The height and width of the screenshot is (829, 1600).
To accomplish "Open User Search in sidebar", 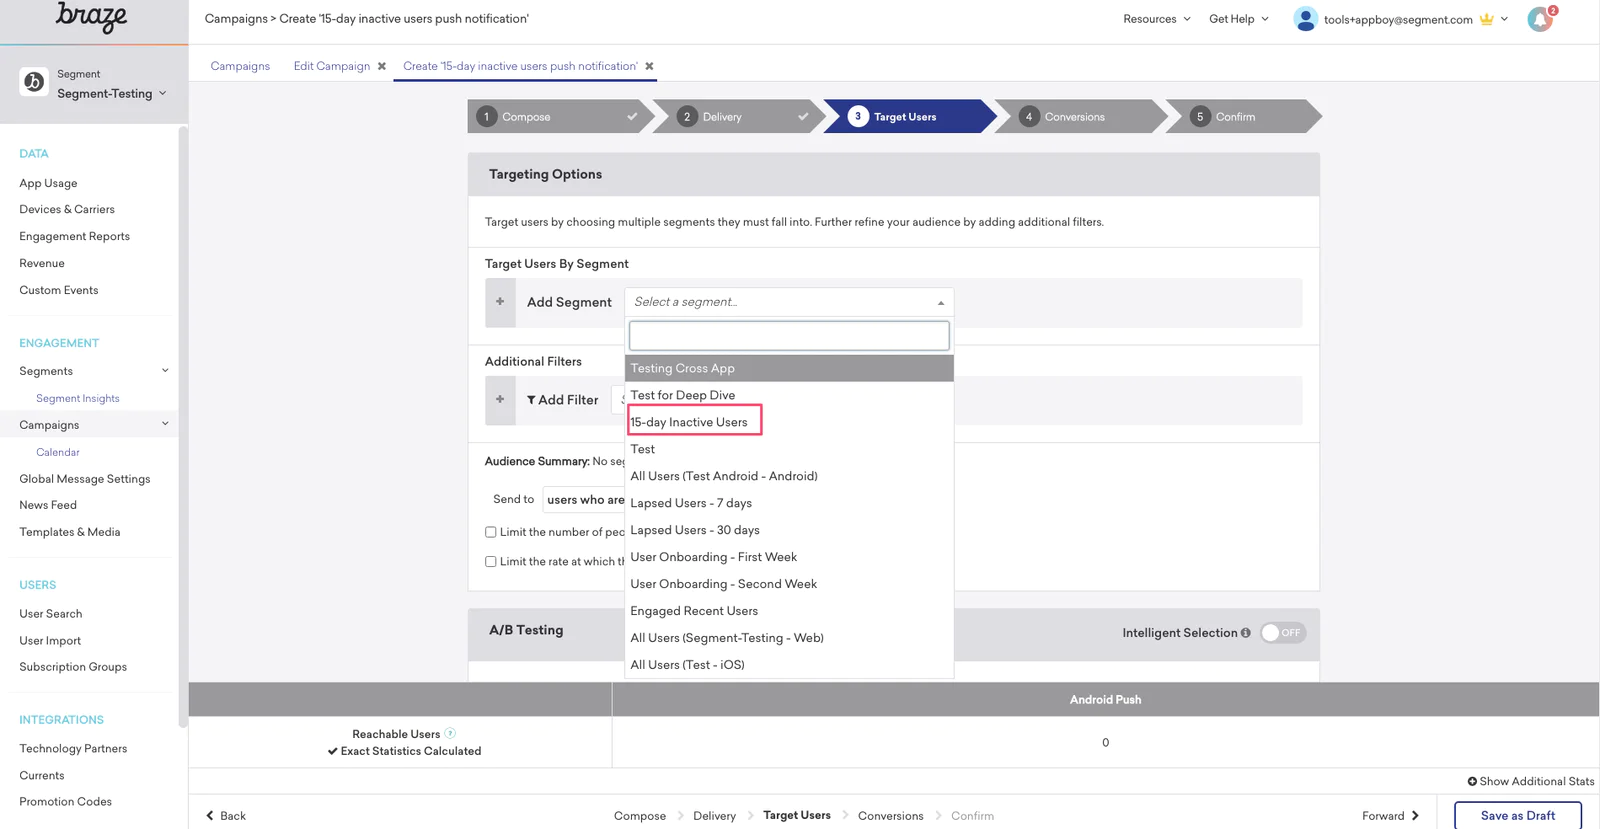I will (x=51, y=614).
